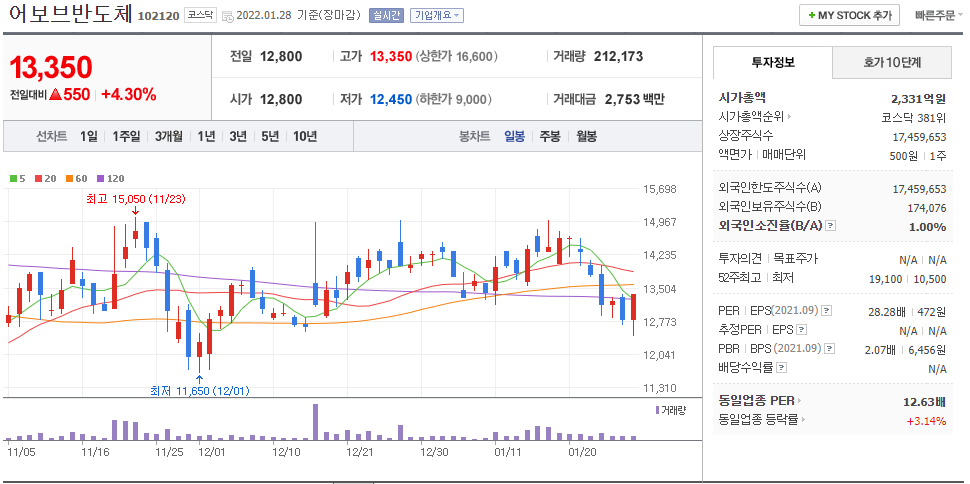Select 10년 line chart period

[x=305, y=136]
